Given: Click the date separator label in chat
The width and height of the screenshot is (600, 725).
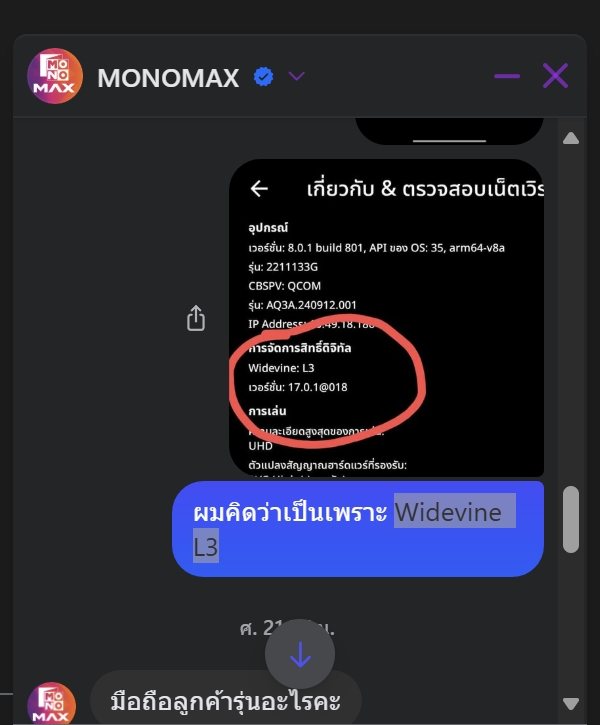Looking at the screenshot, I should [x=287, y=628].
